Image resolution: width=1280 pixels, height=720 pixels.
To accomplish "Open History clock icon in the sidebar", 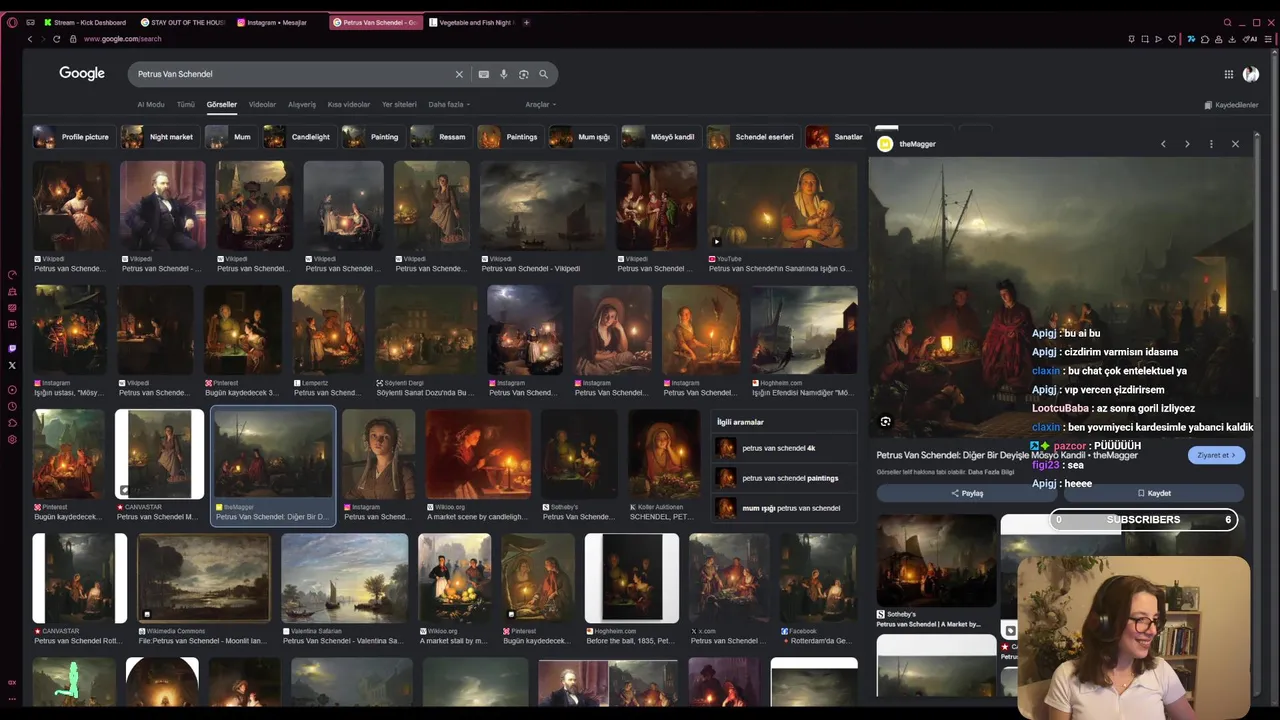I will (x=12, y=406).
